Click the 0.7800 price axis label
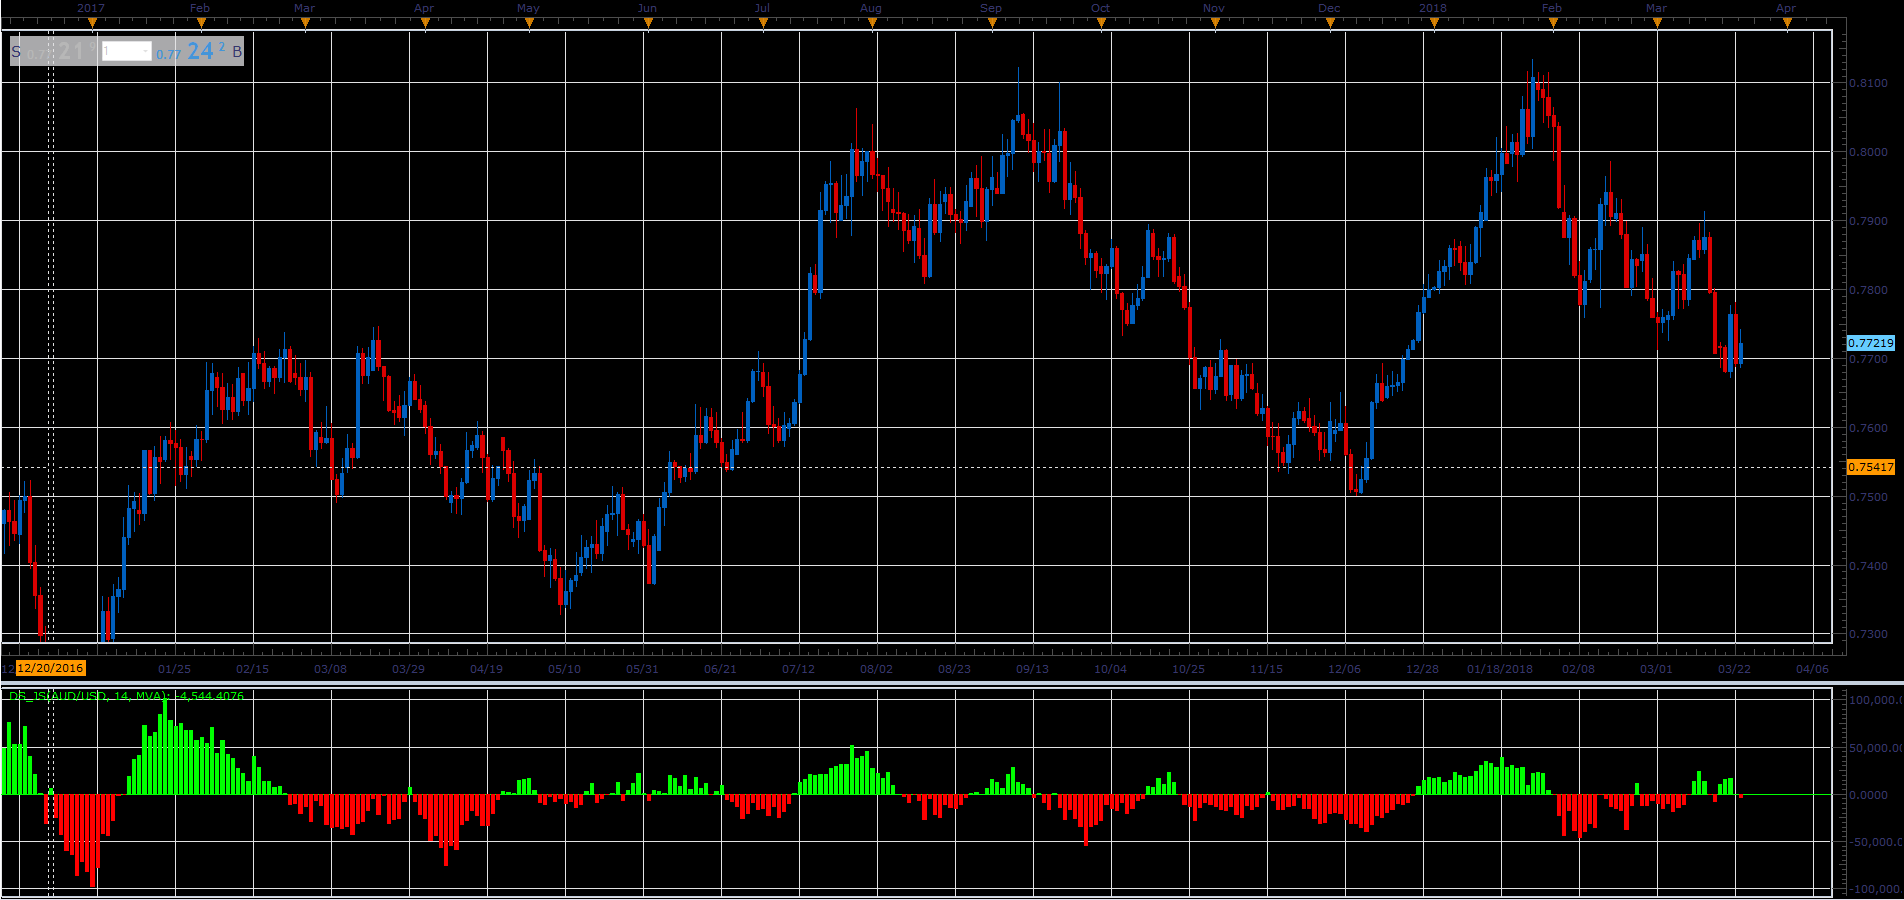This screenshot has height=900, width=1904. (x=1868, y=290)
